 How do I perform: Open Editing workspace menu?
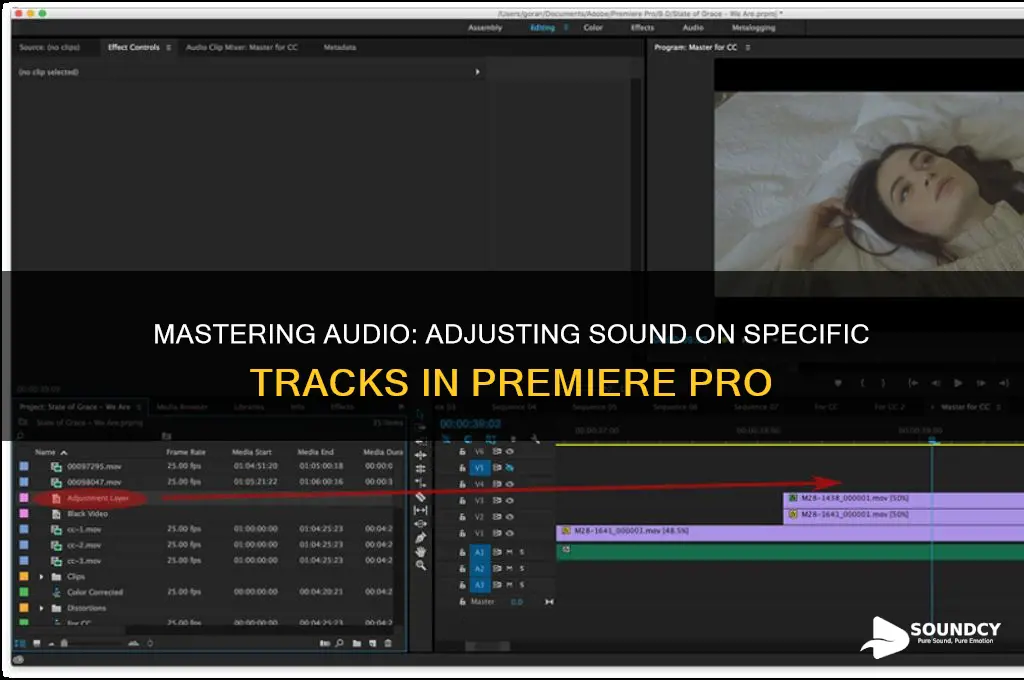(566, 27)
